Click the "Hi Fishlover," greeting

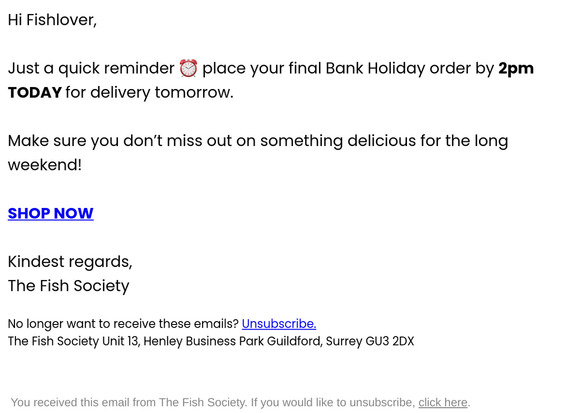(x=52, y=20)
